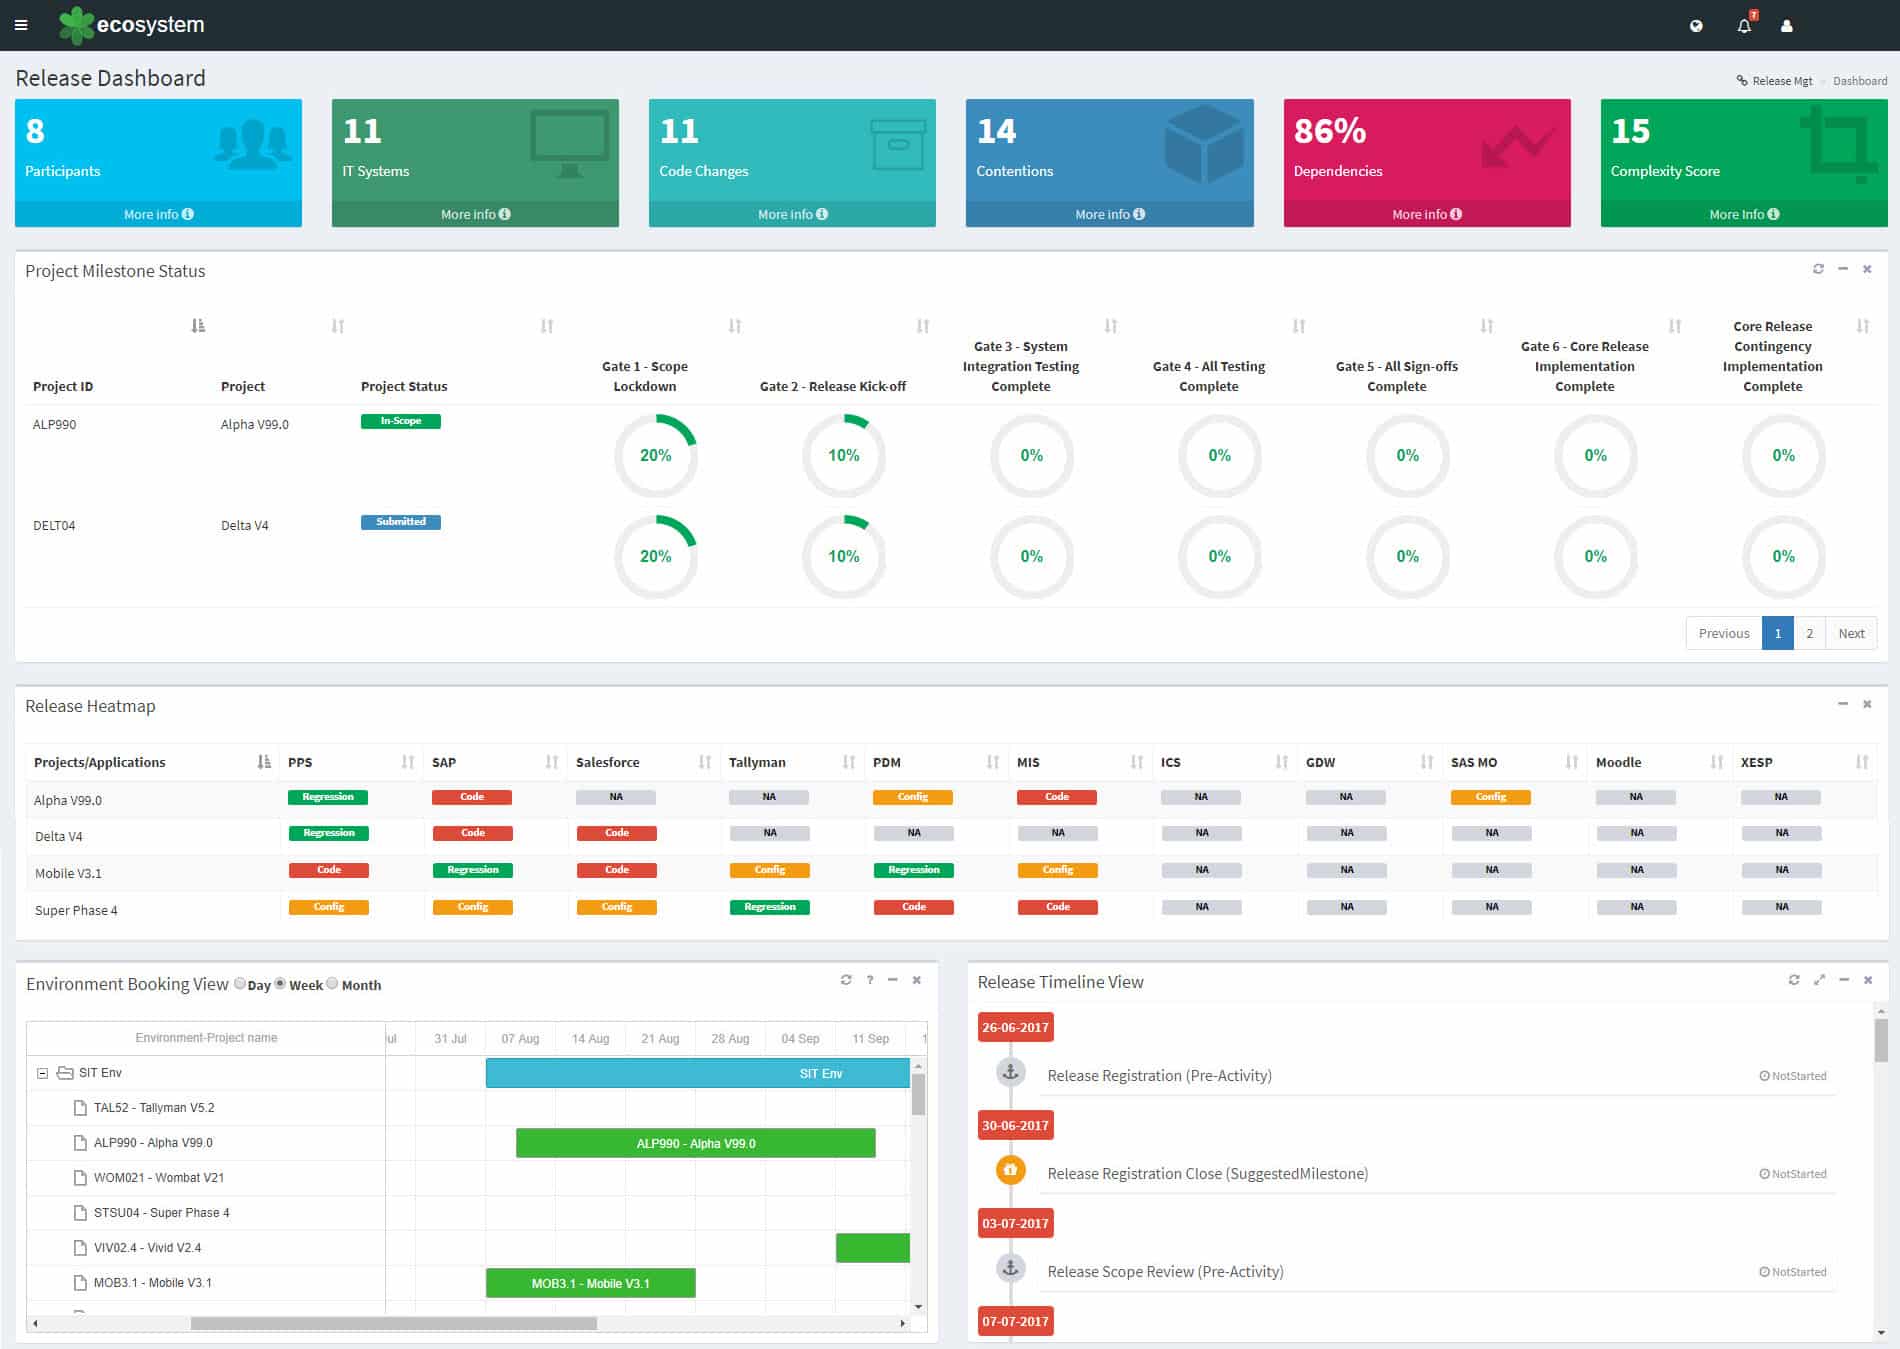Screen dimensions: 1900x1349
Task: Sort heatmap by SAP column icon
Action: (x=552, y=762)
